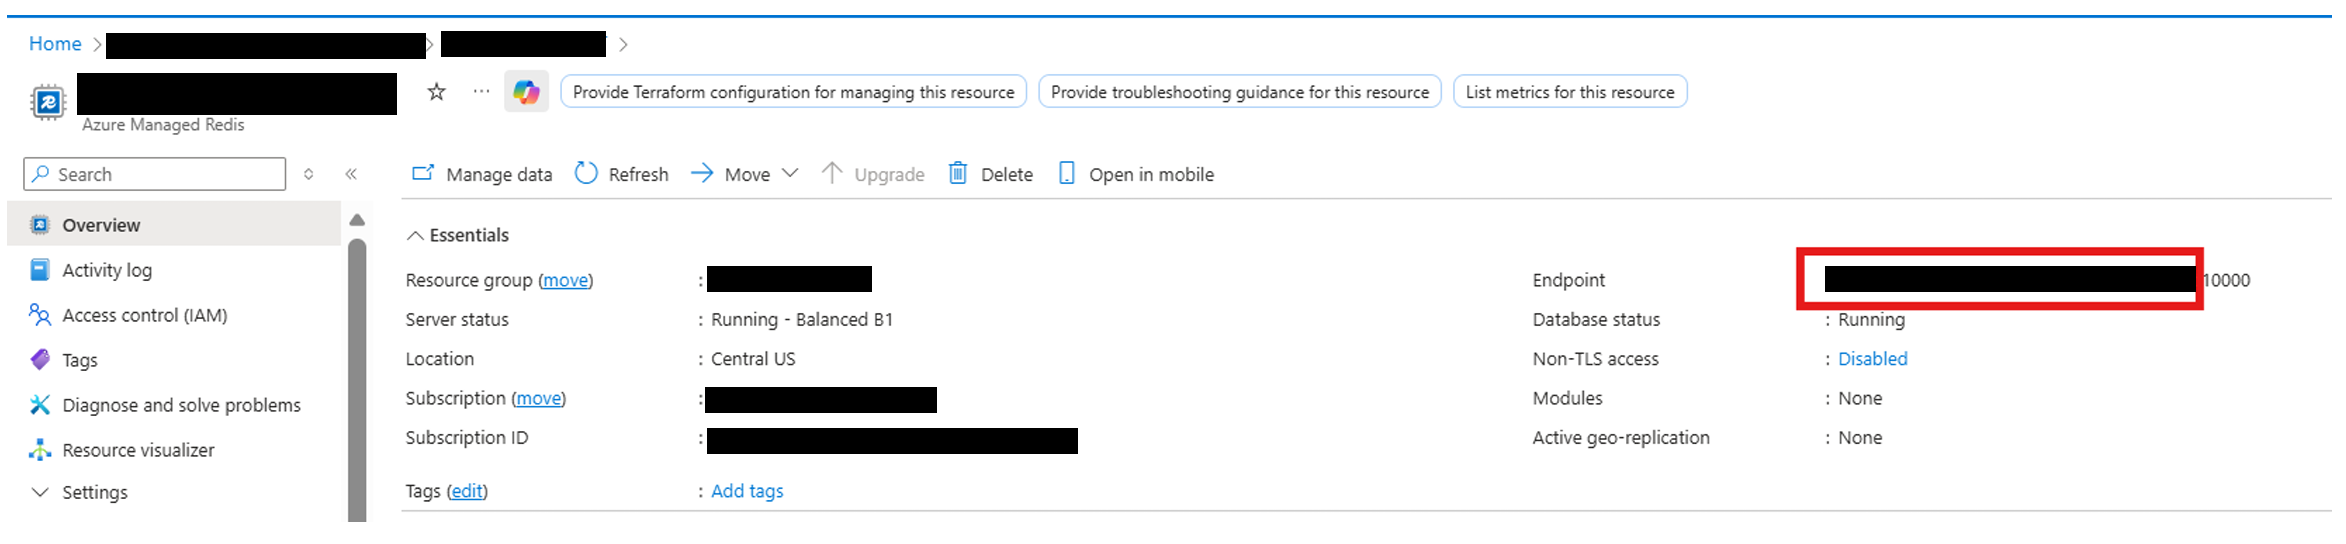Screen dimensions: 2346x544
Task: Select Access control (IAM) in the sidebar
Action: click(x=144, y=315)
